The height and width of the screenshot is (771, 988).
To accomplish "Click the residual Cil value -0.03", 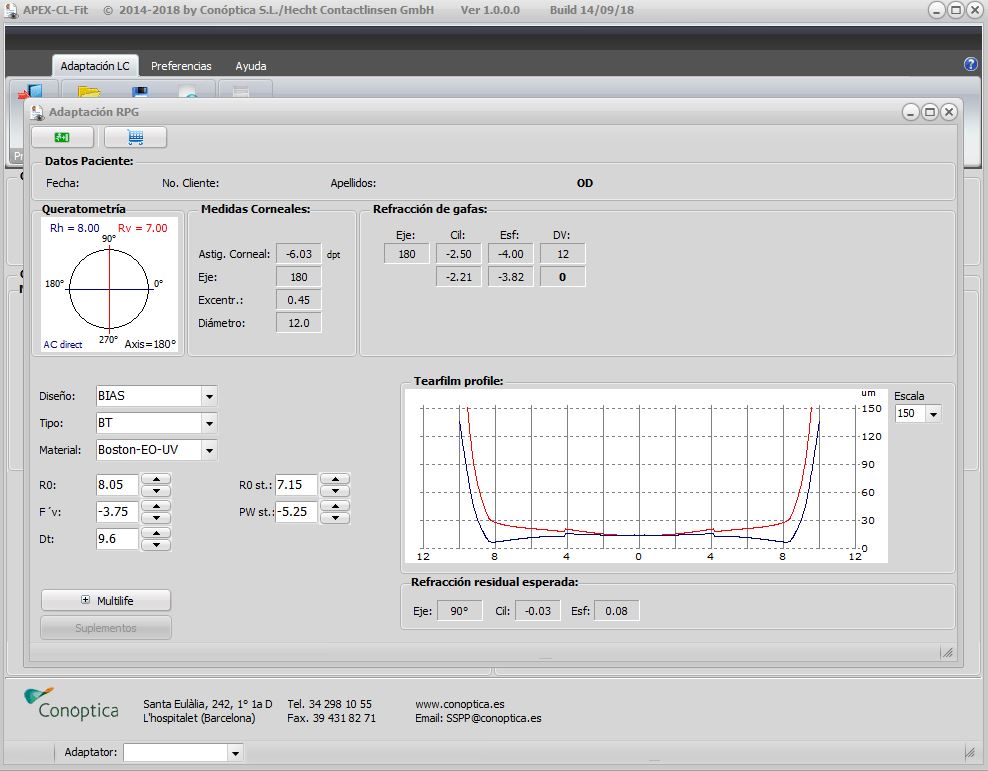I will [x=537, y=611].
